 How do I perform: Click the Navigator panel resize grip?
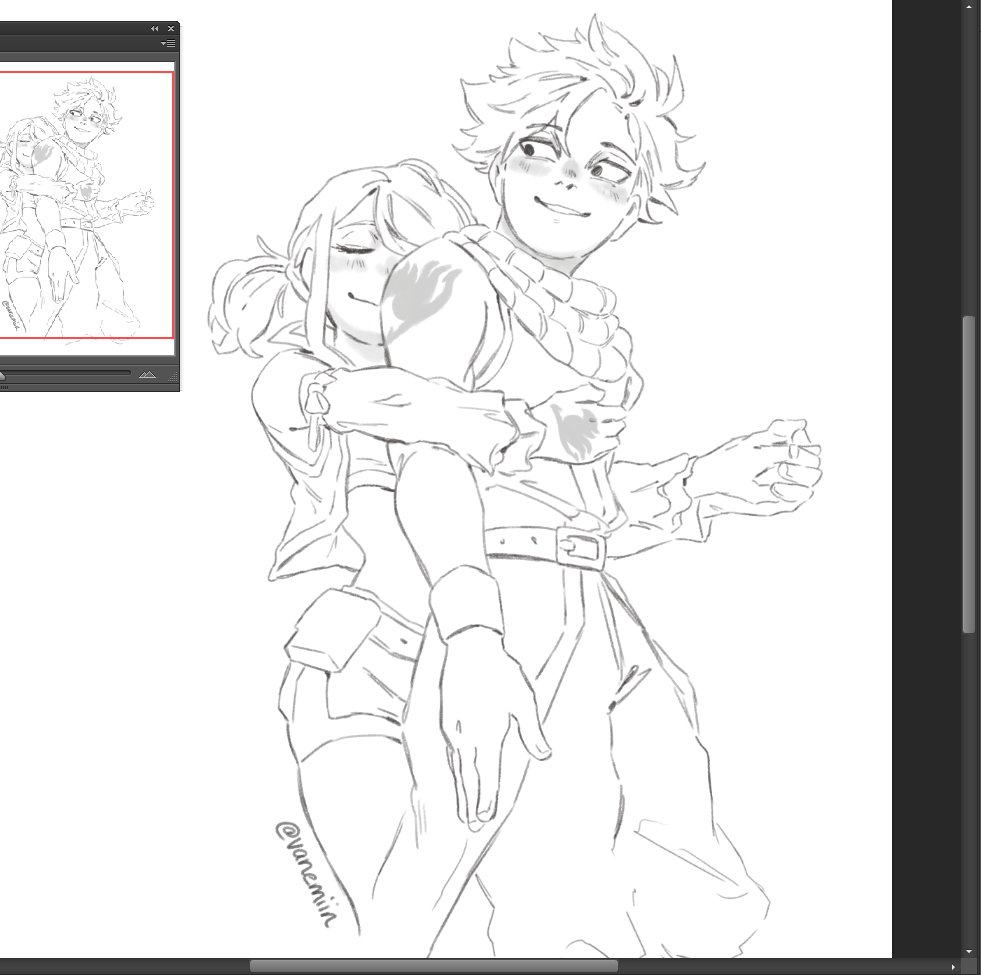click(x=175, y=376)
